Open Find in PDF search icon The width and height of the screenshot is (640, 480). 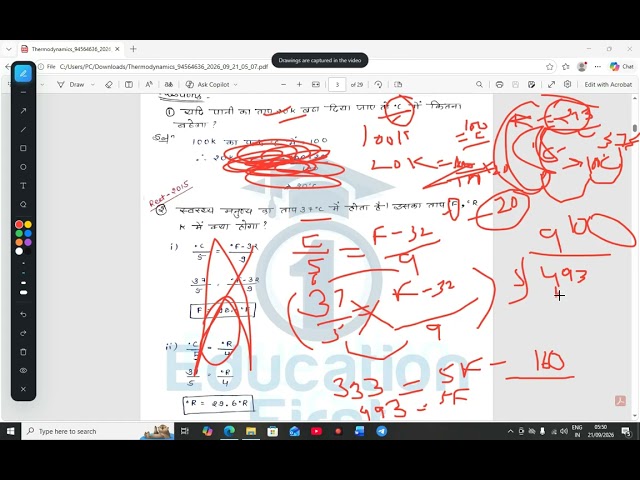(479, 84)
